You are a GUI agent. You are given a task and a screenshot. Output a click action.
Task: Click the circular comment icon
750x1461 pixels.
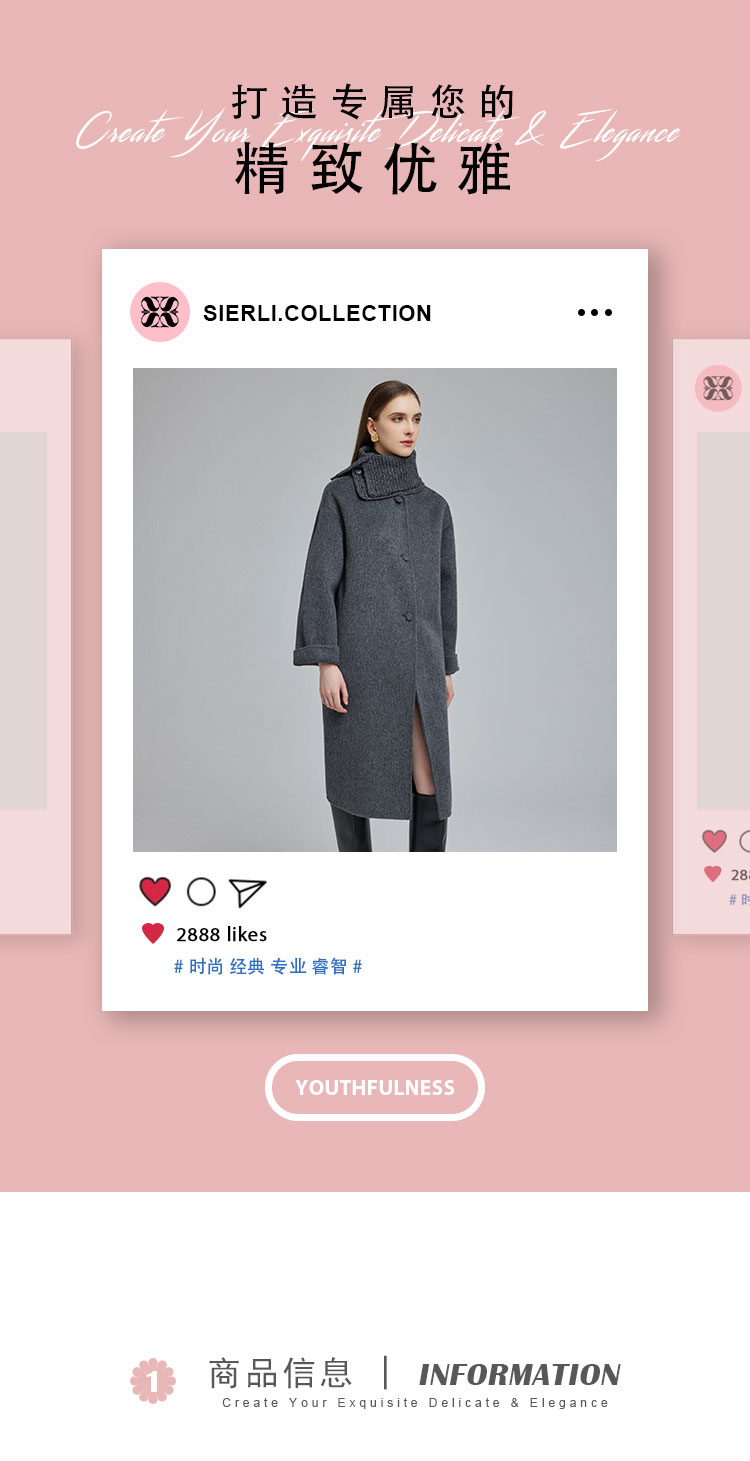click(x=201, y=891)
